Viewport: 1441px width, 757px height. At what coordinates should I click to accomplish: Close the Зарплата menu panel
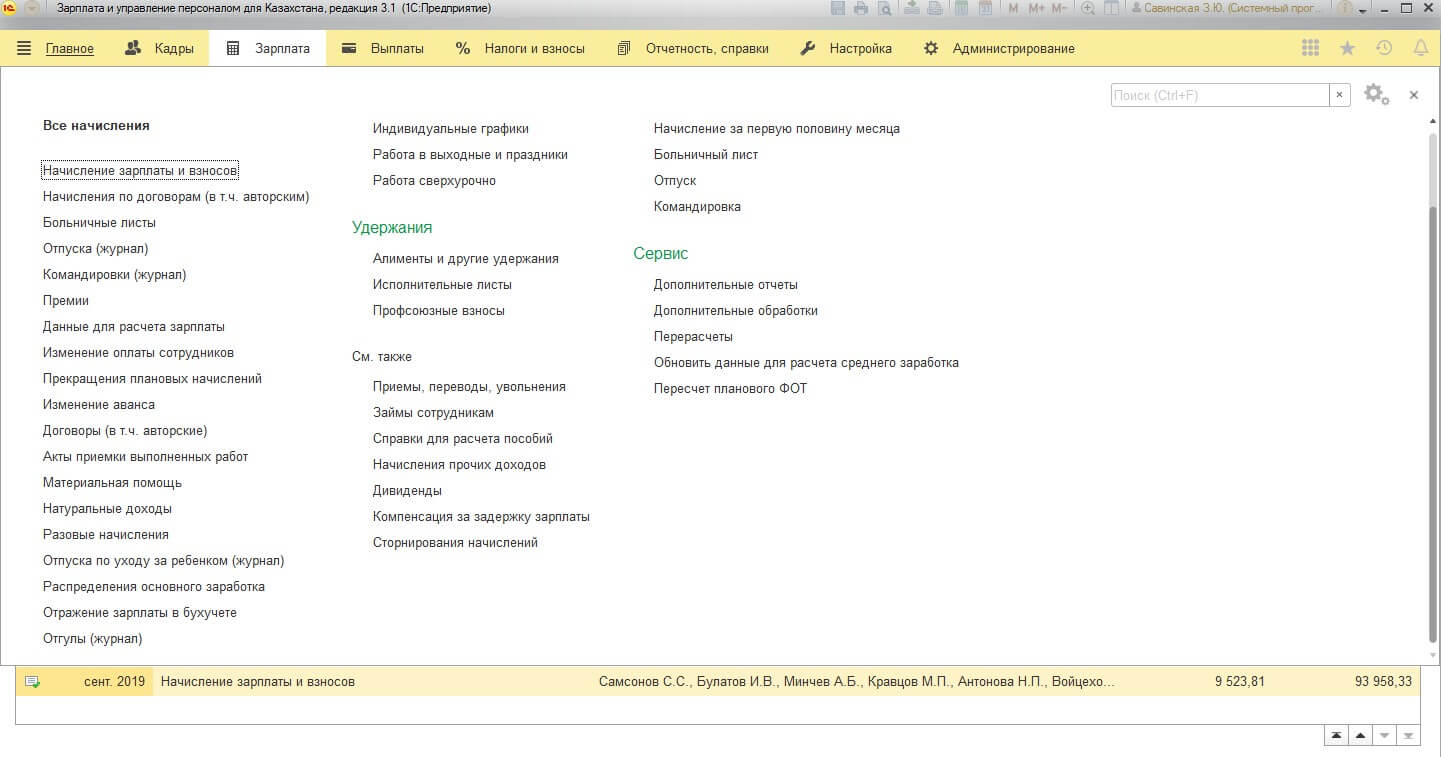coord(1414,95)
